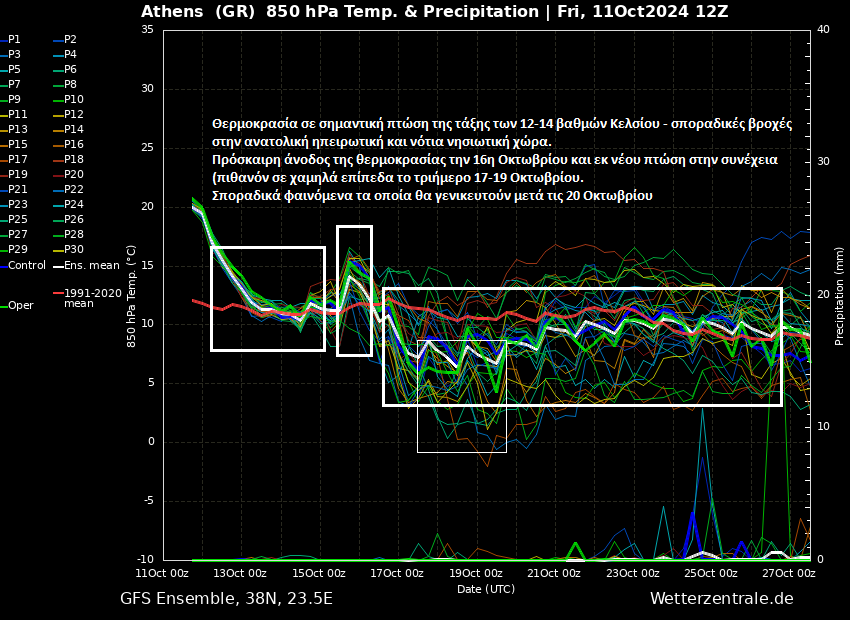The width and height of the screenshot is (850, 620).
Task: Open the Wetterzentrale.de source link
Action: coord(721,598)
